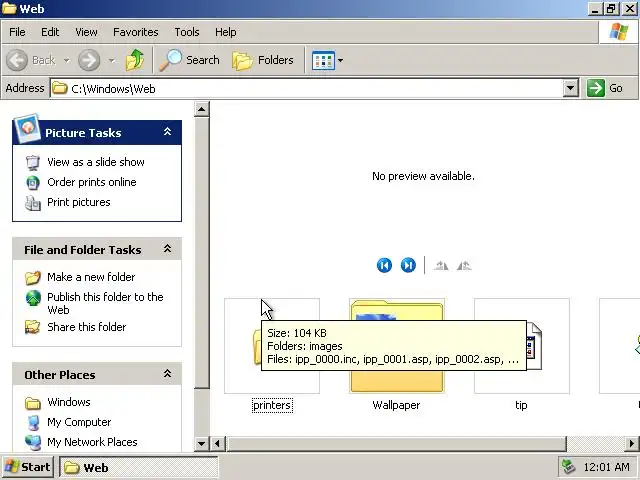The height and width of the screenshot is (480, 640).
Task: Click the Make a new folder icon
Action: click(x=33, y=278)
